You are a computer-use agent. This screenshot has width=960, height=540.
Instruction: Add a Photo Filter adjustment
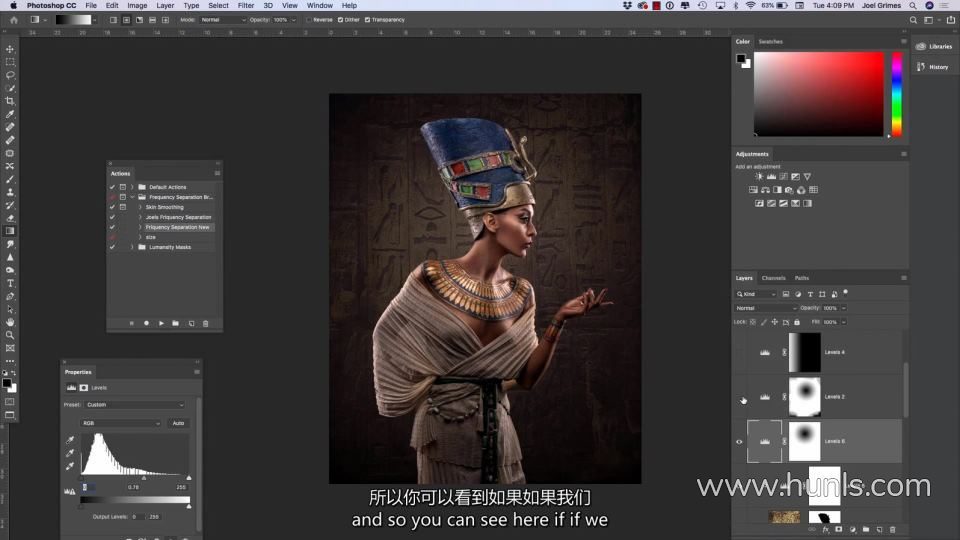tap(789, 190)
